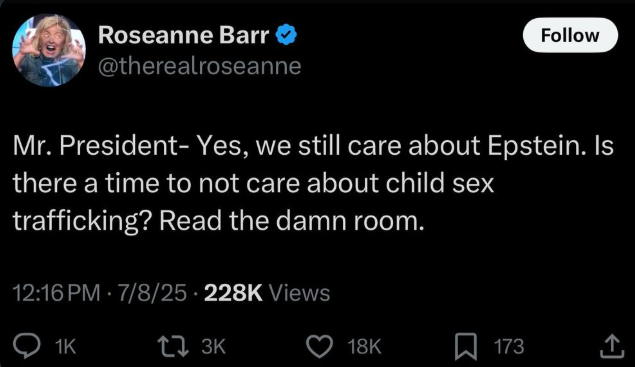Click the 173 bookmarks count
The width and height of the screenshot is (635, 367).
[509, 346]
